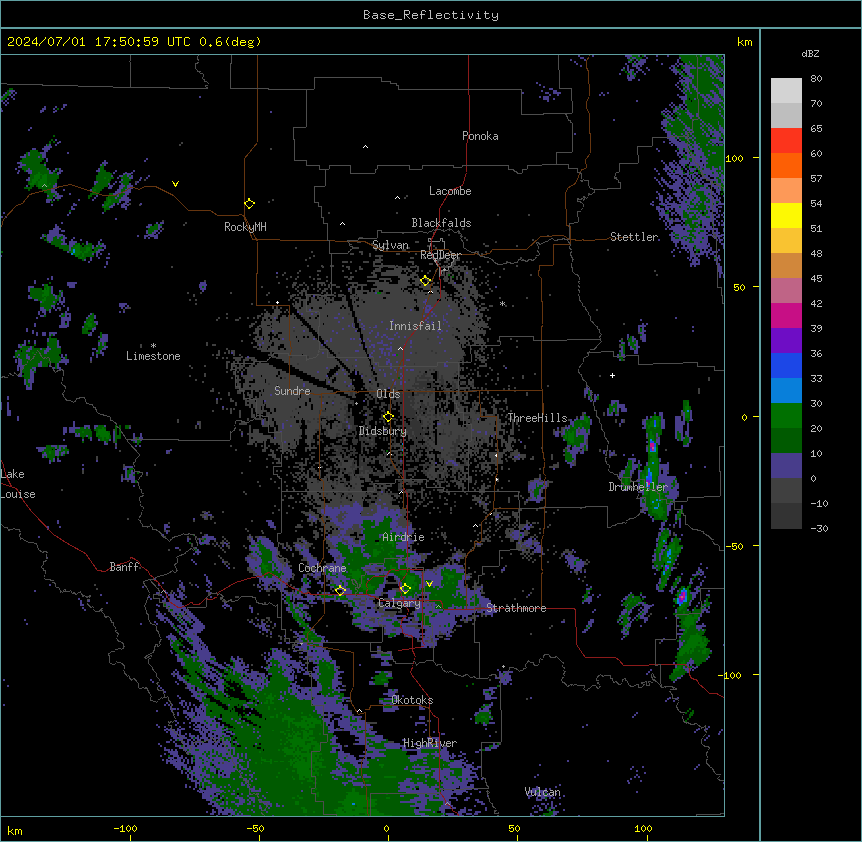This screenshot has width=862, height=842.
Task: Click the slate purple 10-0 dBZ swatch
Action: (x=786, y=466)
